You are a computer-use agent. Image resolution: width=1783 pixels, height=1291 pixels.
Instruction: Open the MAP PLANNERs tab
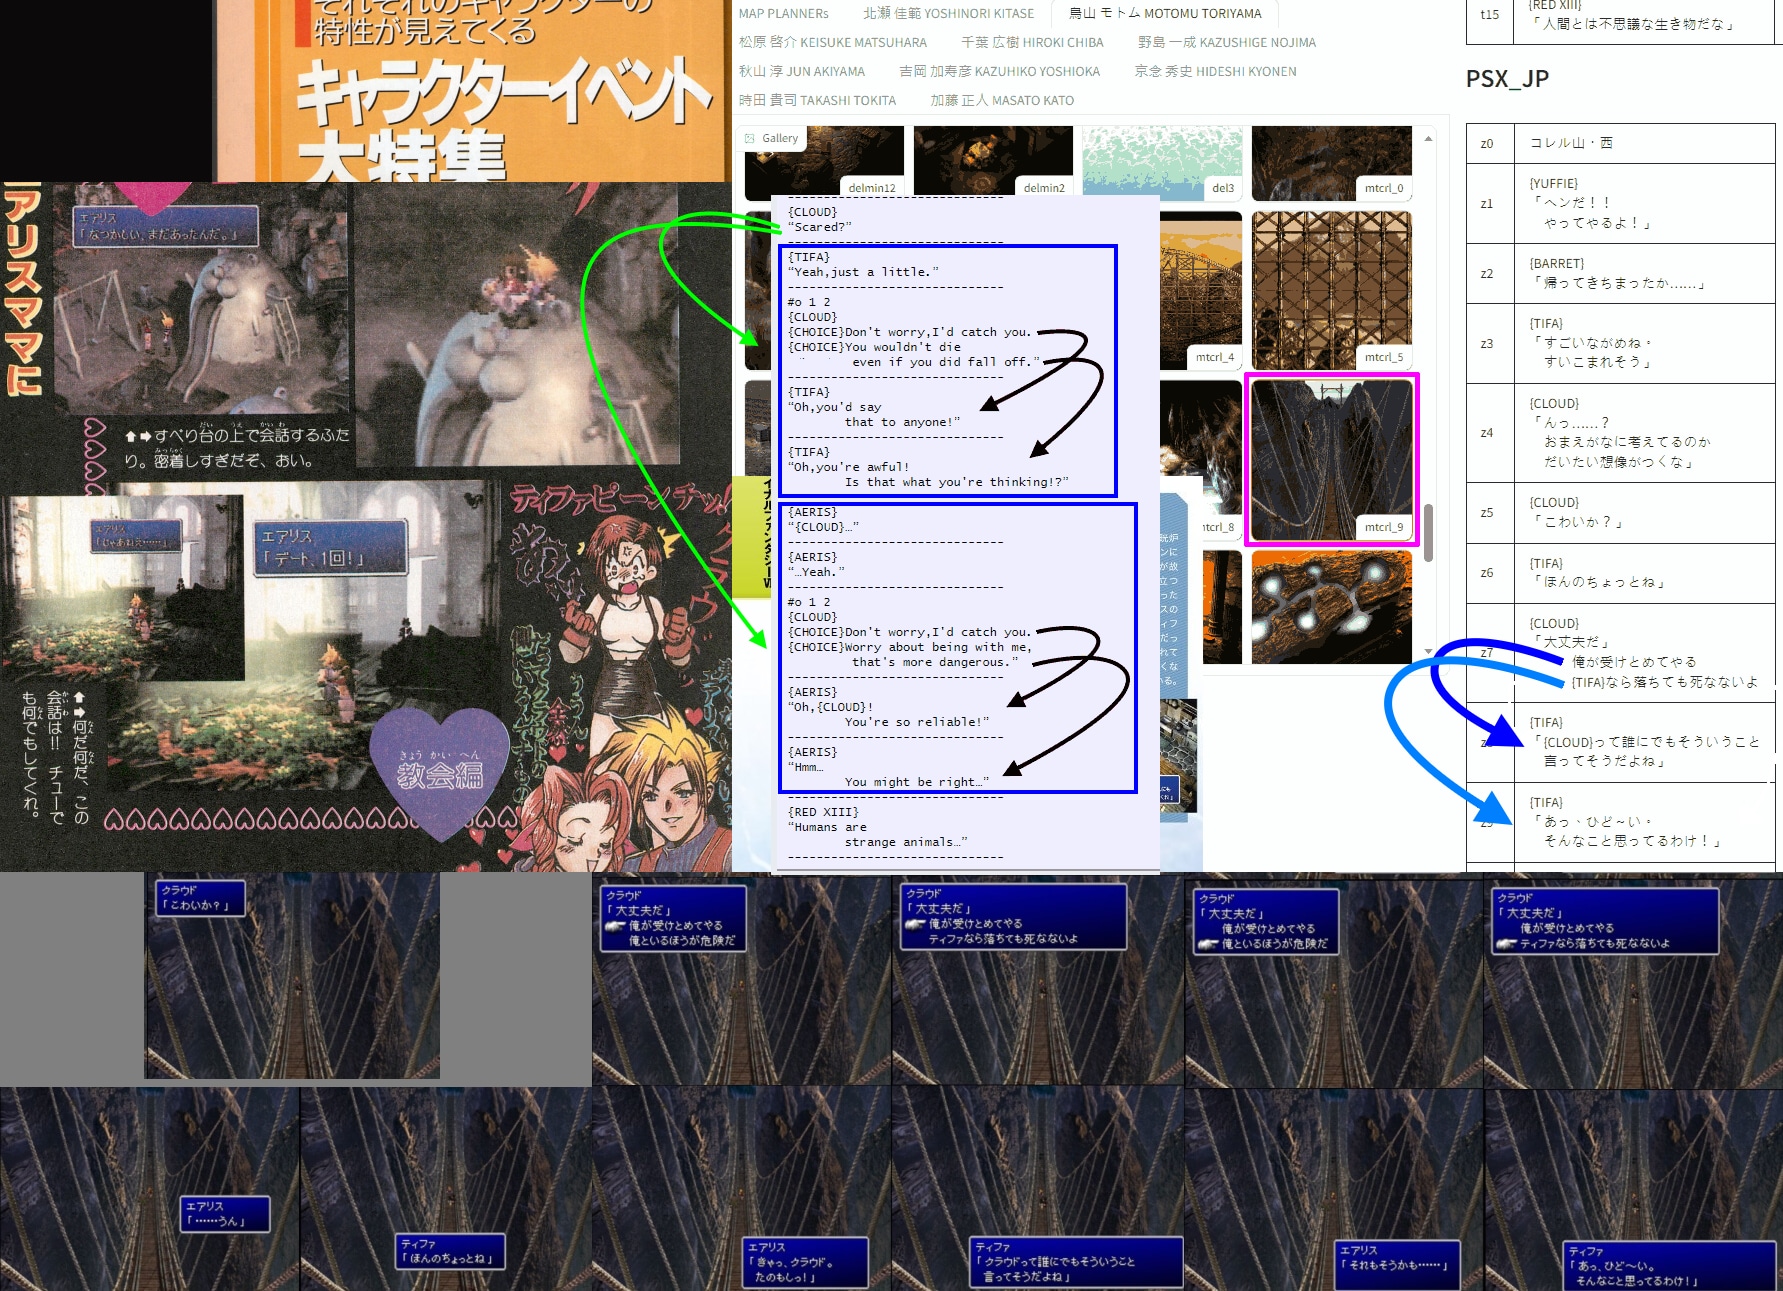click(x=784, y=14)
